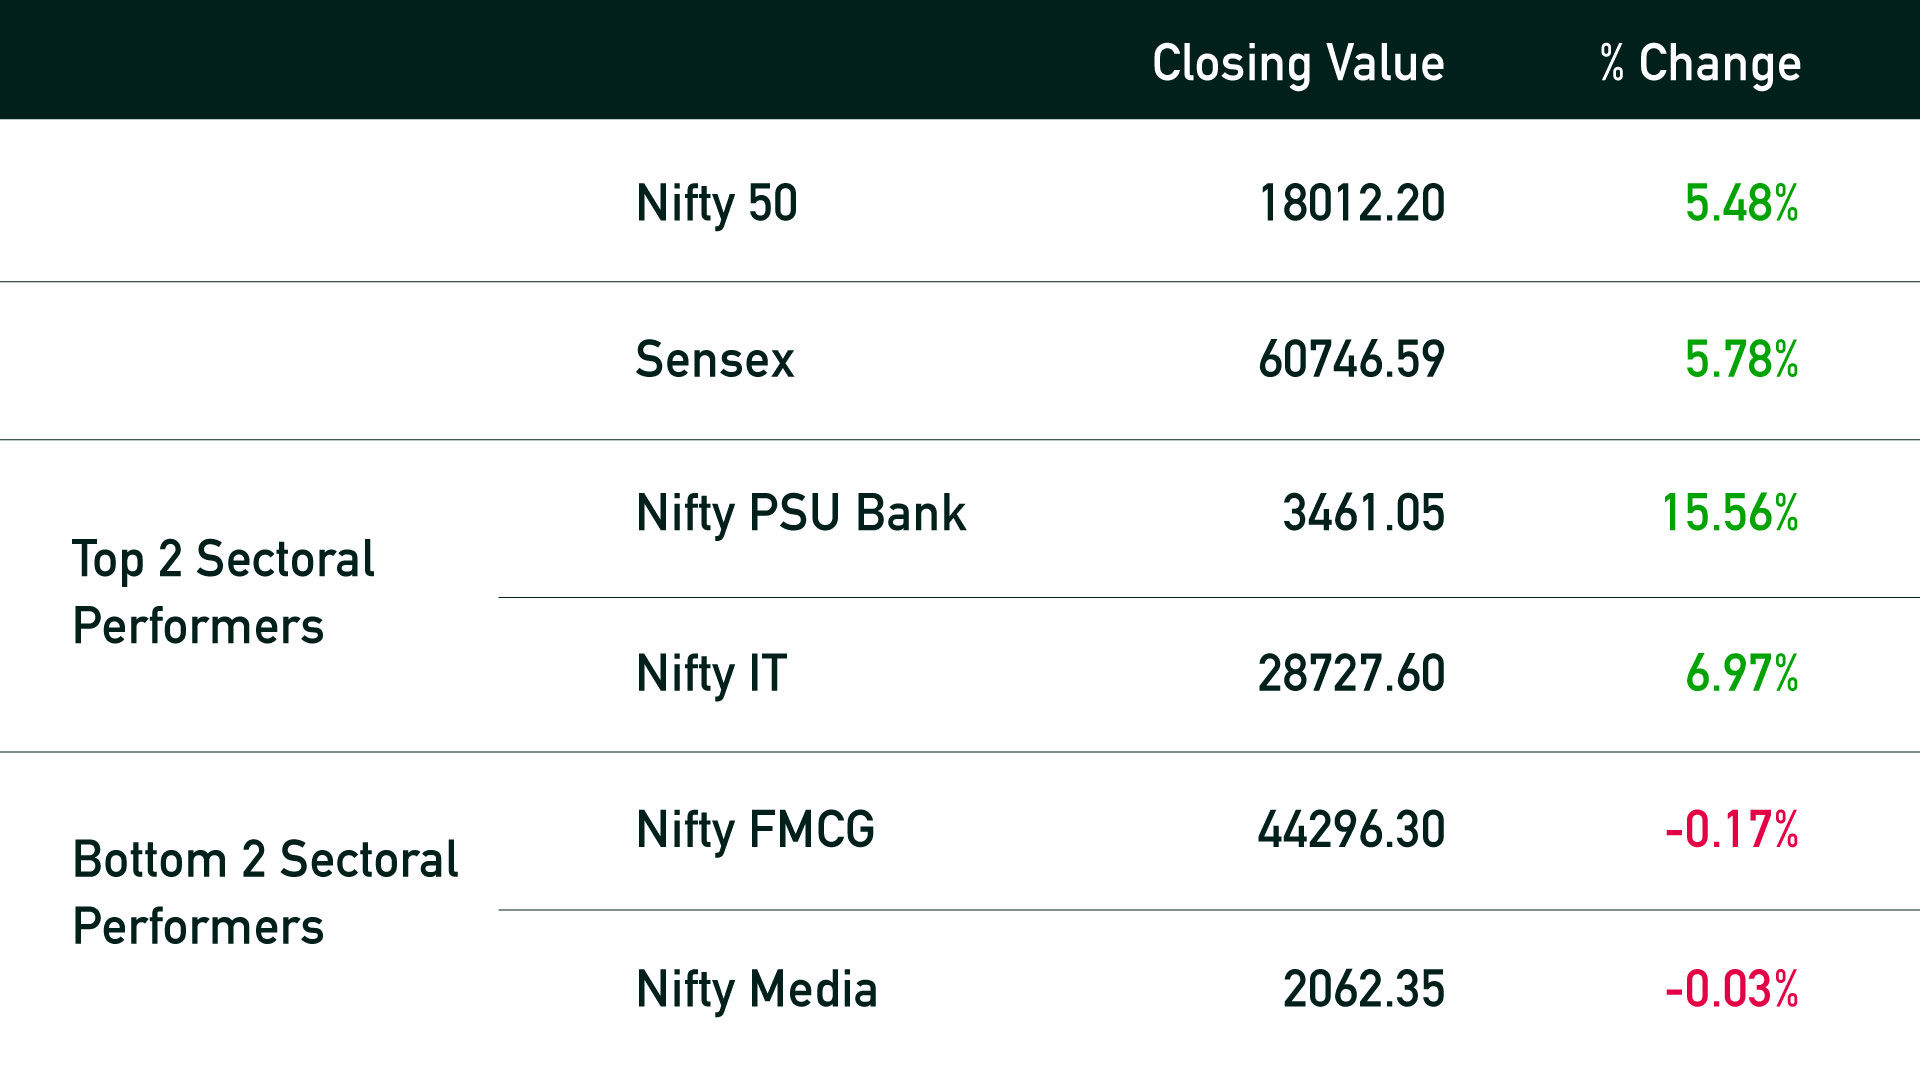Viewport: 1920px width, 1078px height.
Task: Click the Nifty 50 index name
Action: point(717,205)
